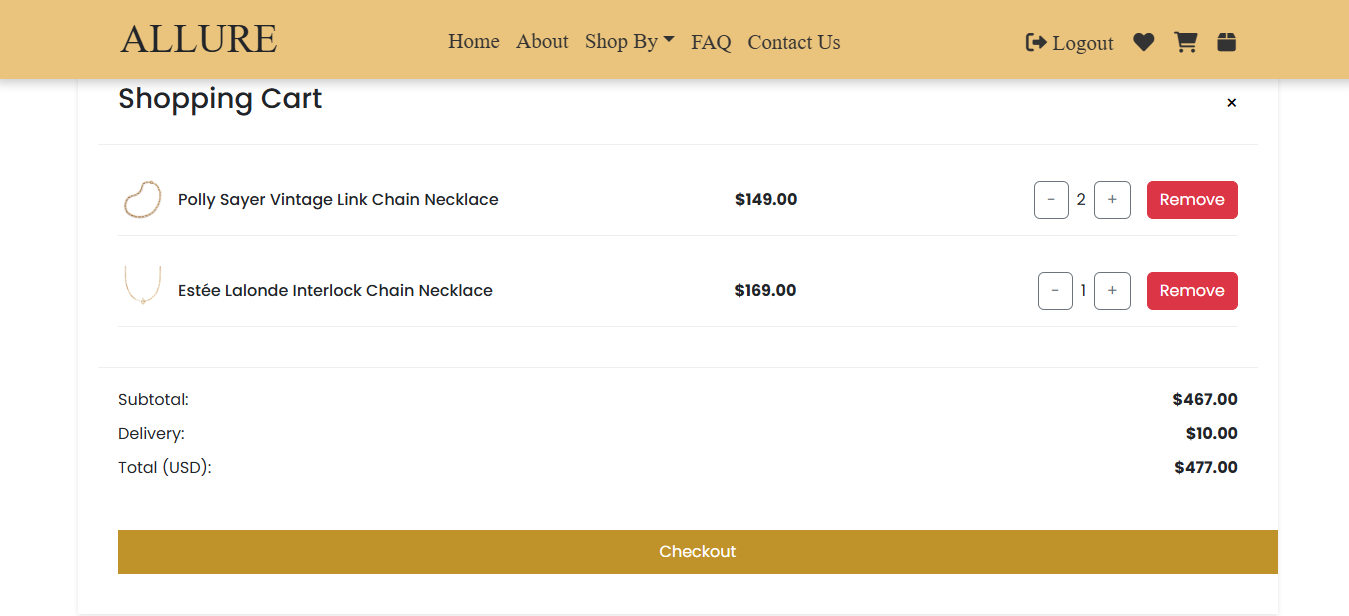Remove Estée Lalonde Interlock Chain Necklace
The height and width of the screenshot is (616, 1349).
coord(1191,291)
